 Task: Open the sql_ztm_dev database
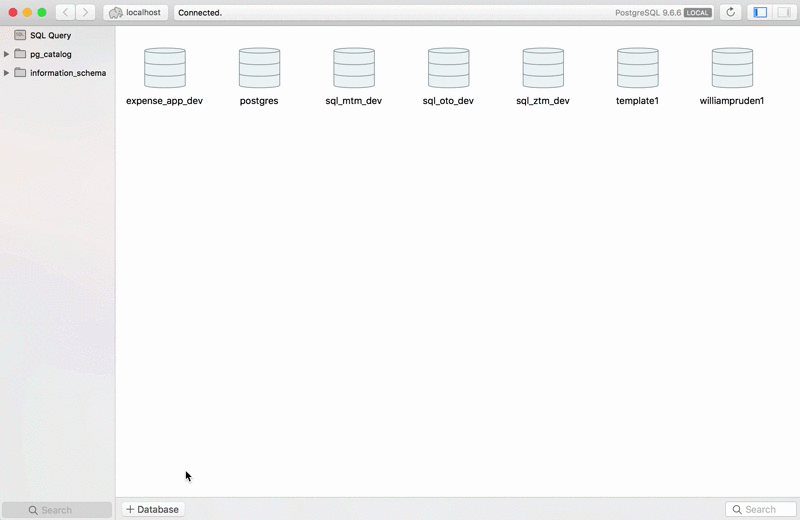(x=543, y=68)
